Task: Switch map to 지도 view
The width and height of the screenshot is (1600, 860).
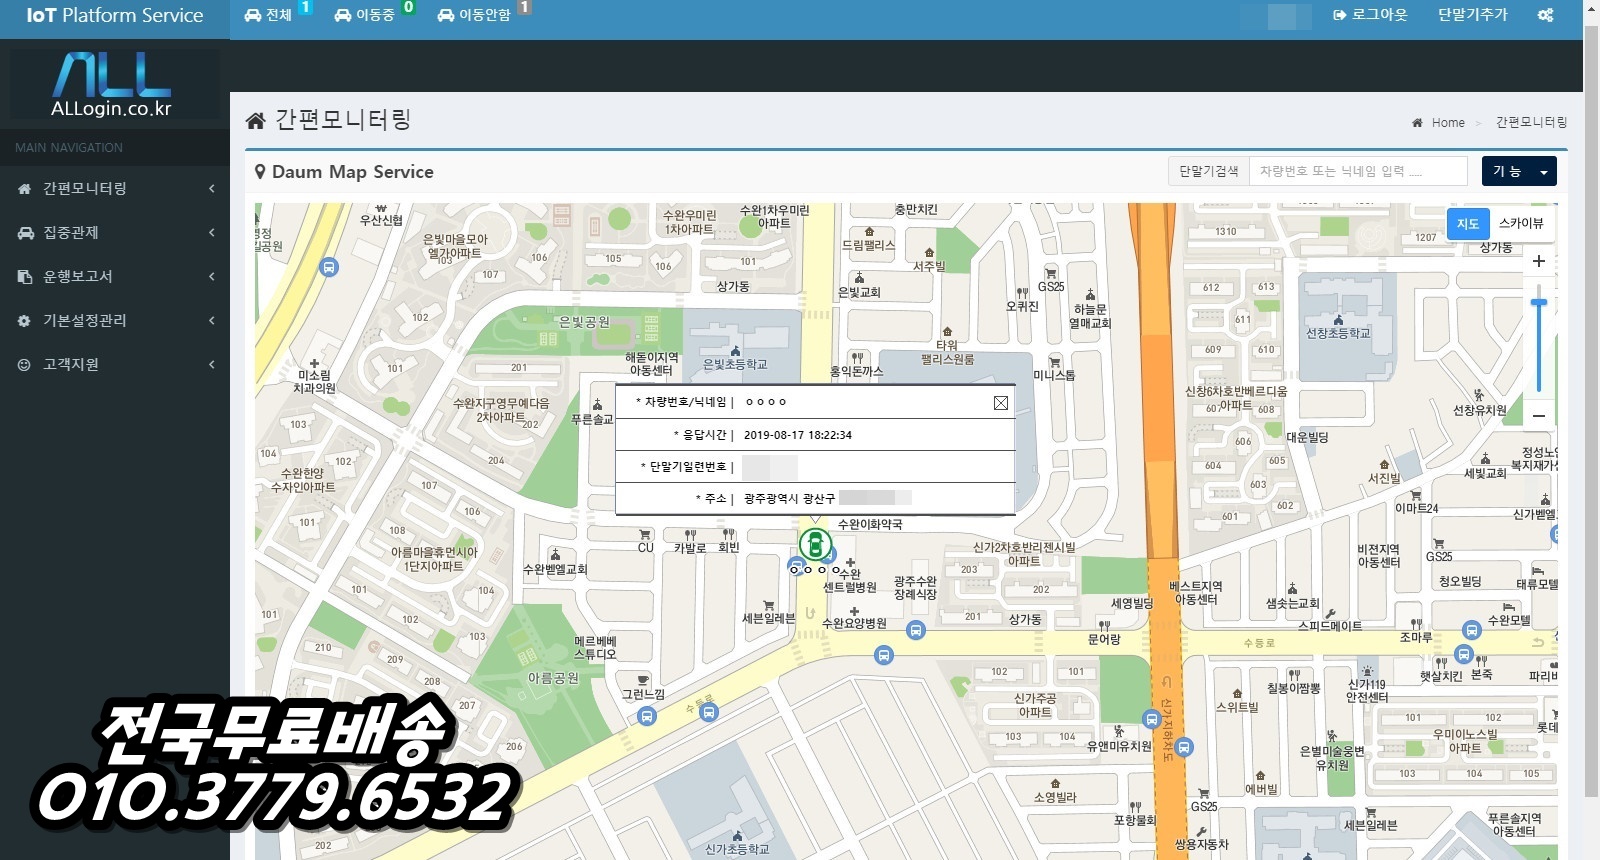Action: (1467, 223)
